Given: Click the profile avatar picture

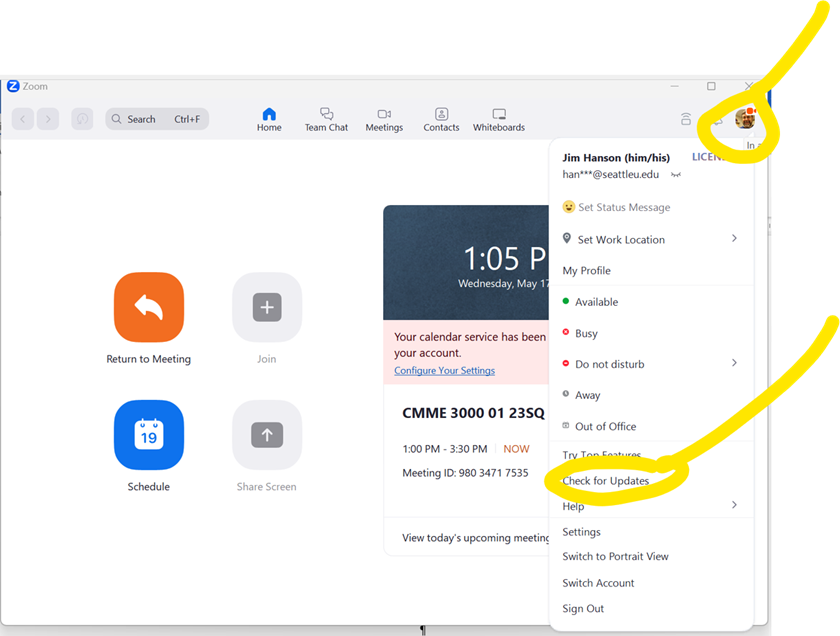Looking at the screenshot, I should (x=745, y=118).
